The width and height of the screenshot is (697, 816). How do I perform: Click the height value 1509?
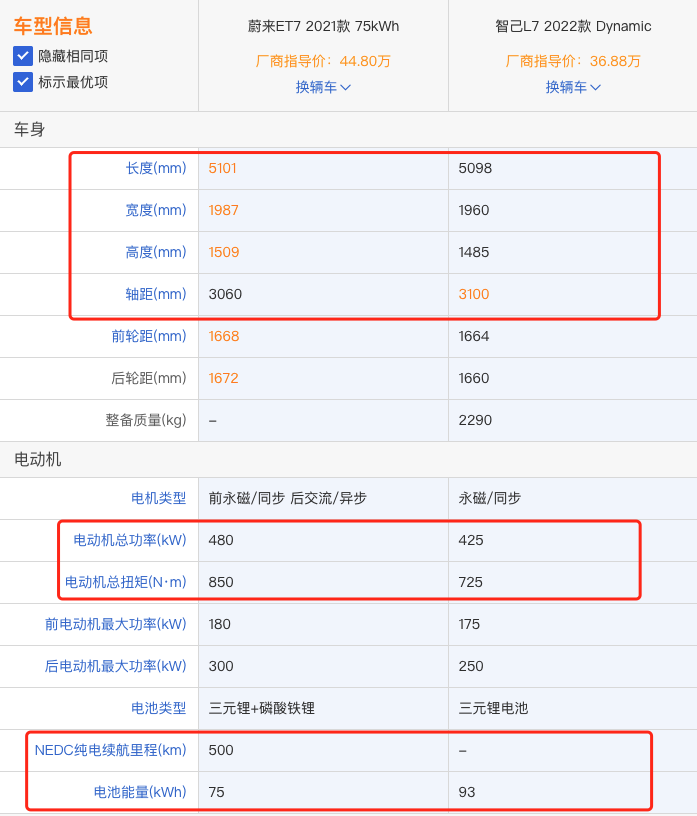coord(224,252)
